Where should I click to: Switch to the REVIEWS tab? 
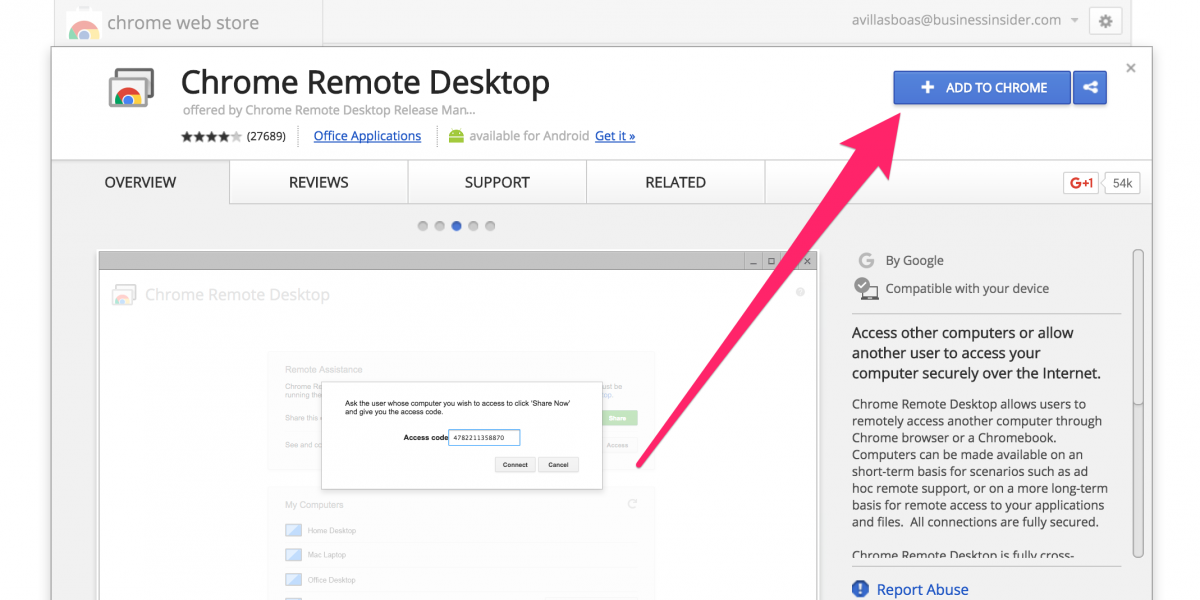click(319, 182)
